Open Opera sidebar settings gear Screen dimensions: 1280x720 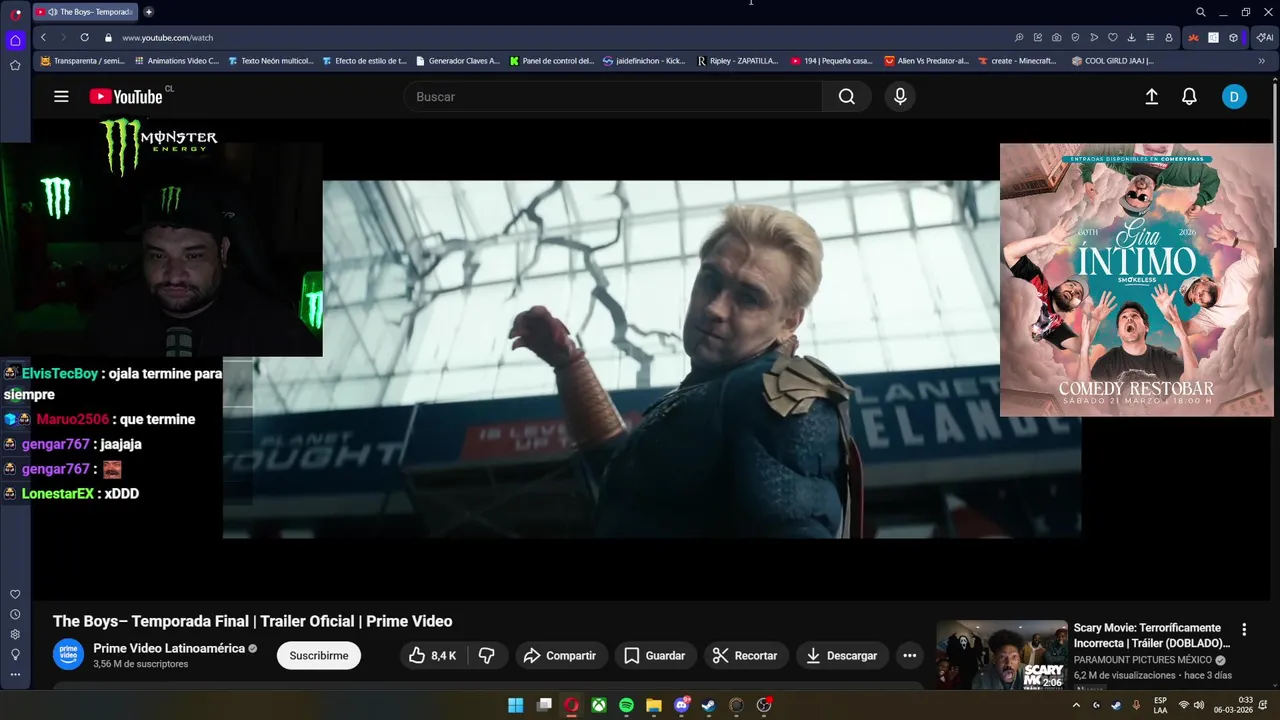15,635
